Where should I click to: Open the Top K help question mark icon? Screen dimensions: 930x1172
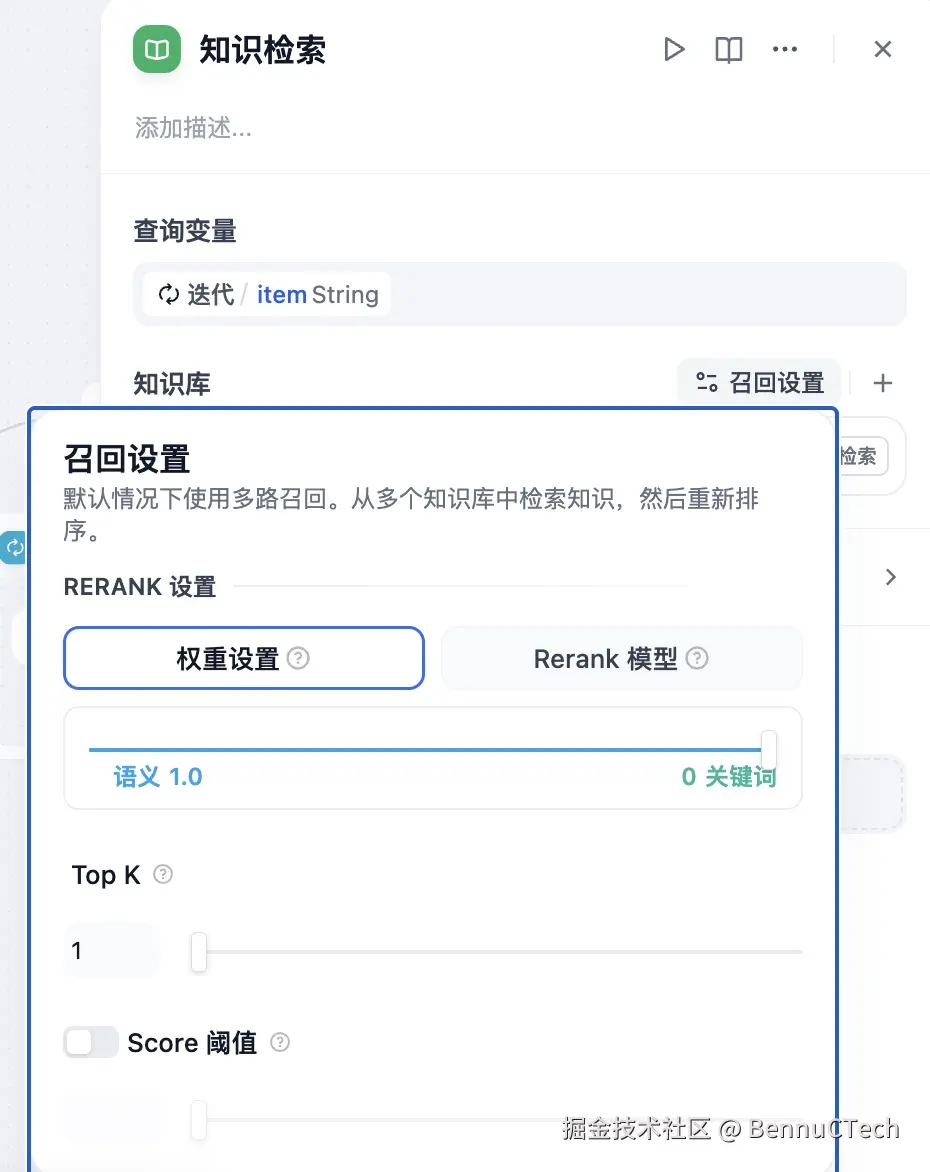(x=162, y=874)
